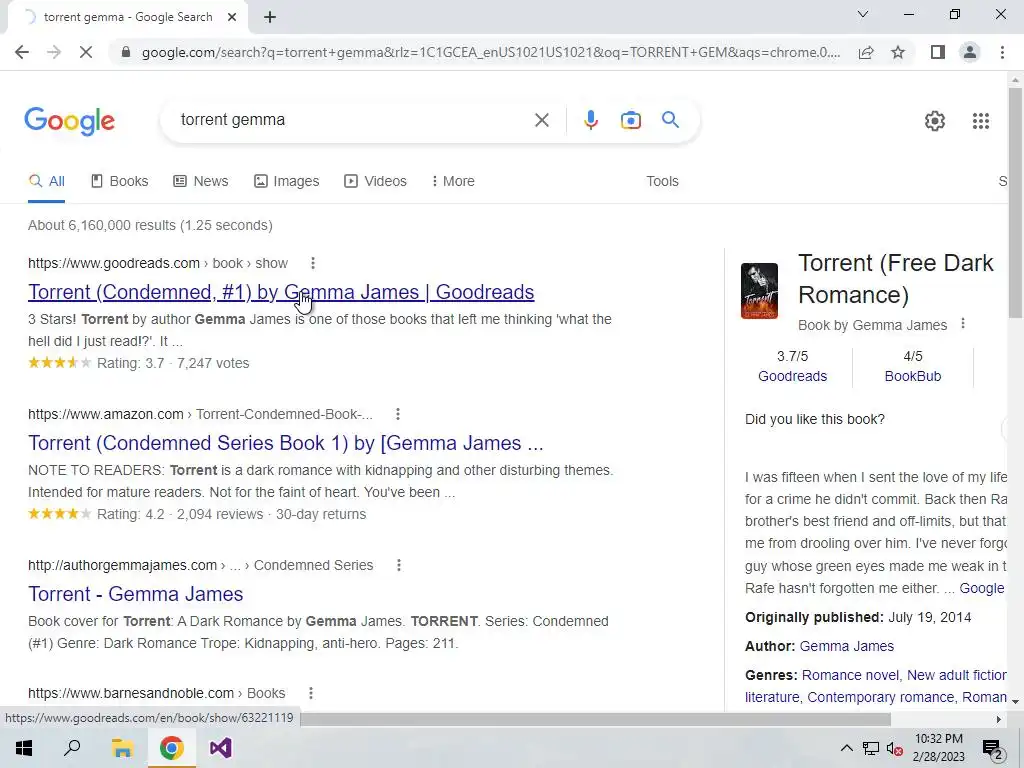
Task: Go back using browser back arrow
Action: point(22,52)
